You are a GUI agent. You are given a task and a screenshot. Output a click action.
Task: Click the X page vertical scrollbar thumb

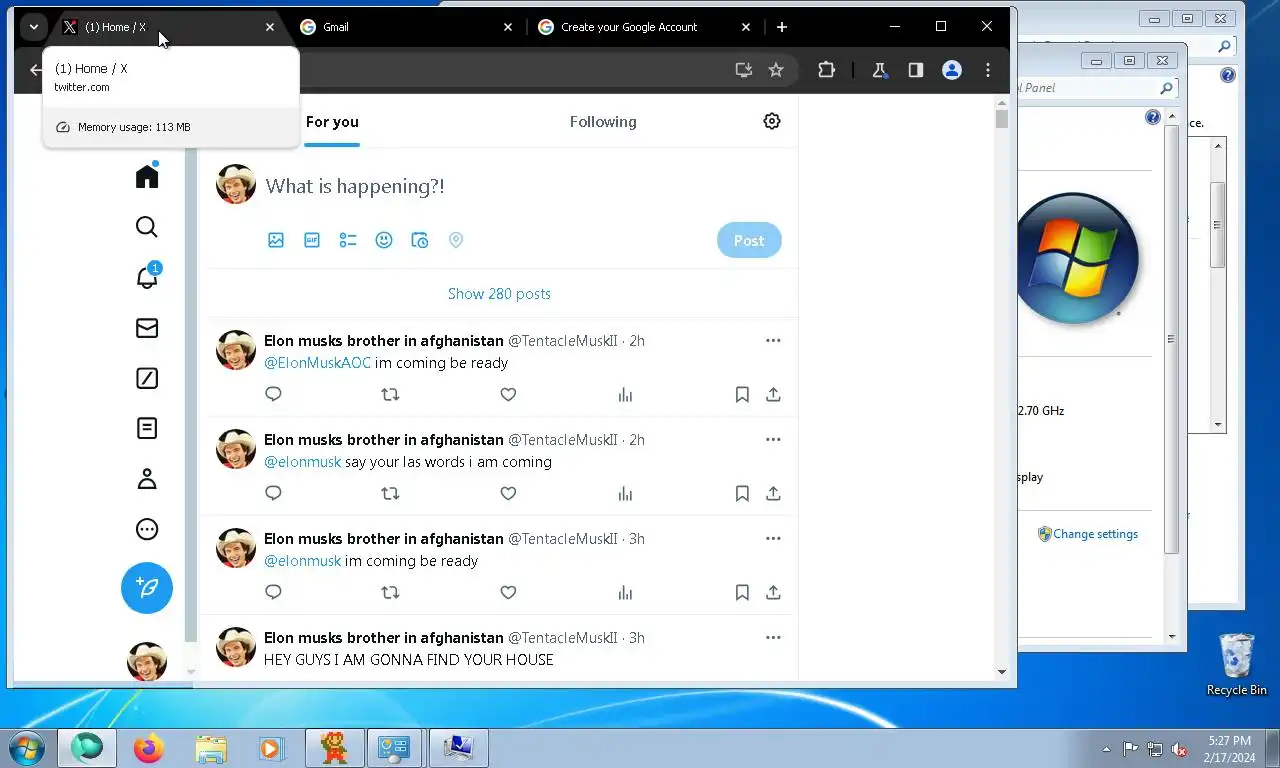(x=1002, y=119)
